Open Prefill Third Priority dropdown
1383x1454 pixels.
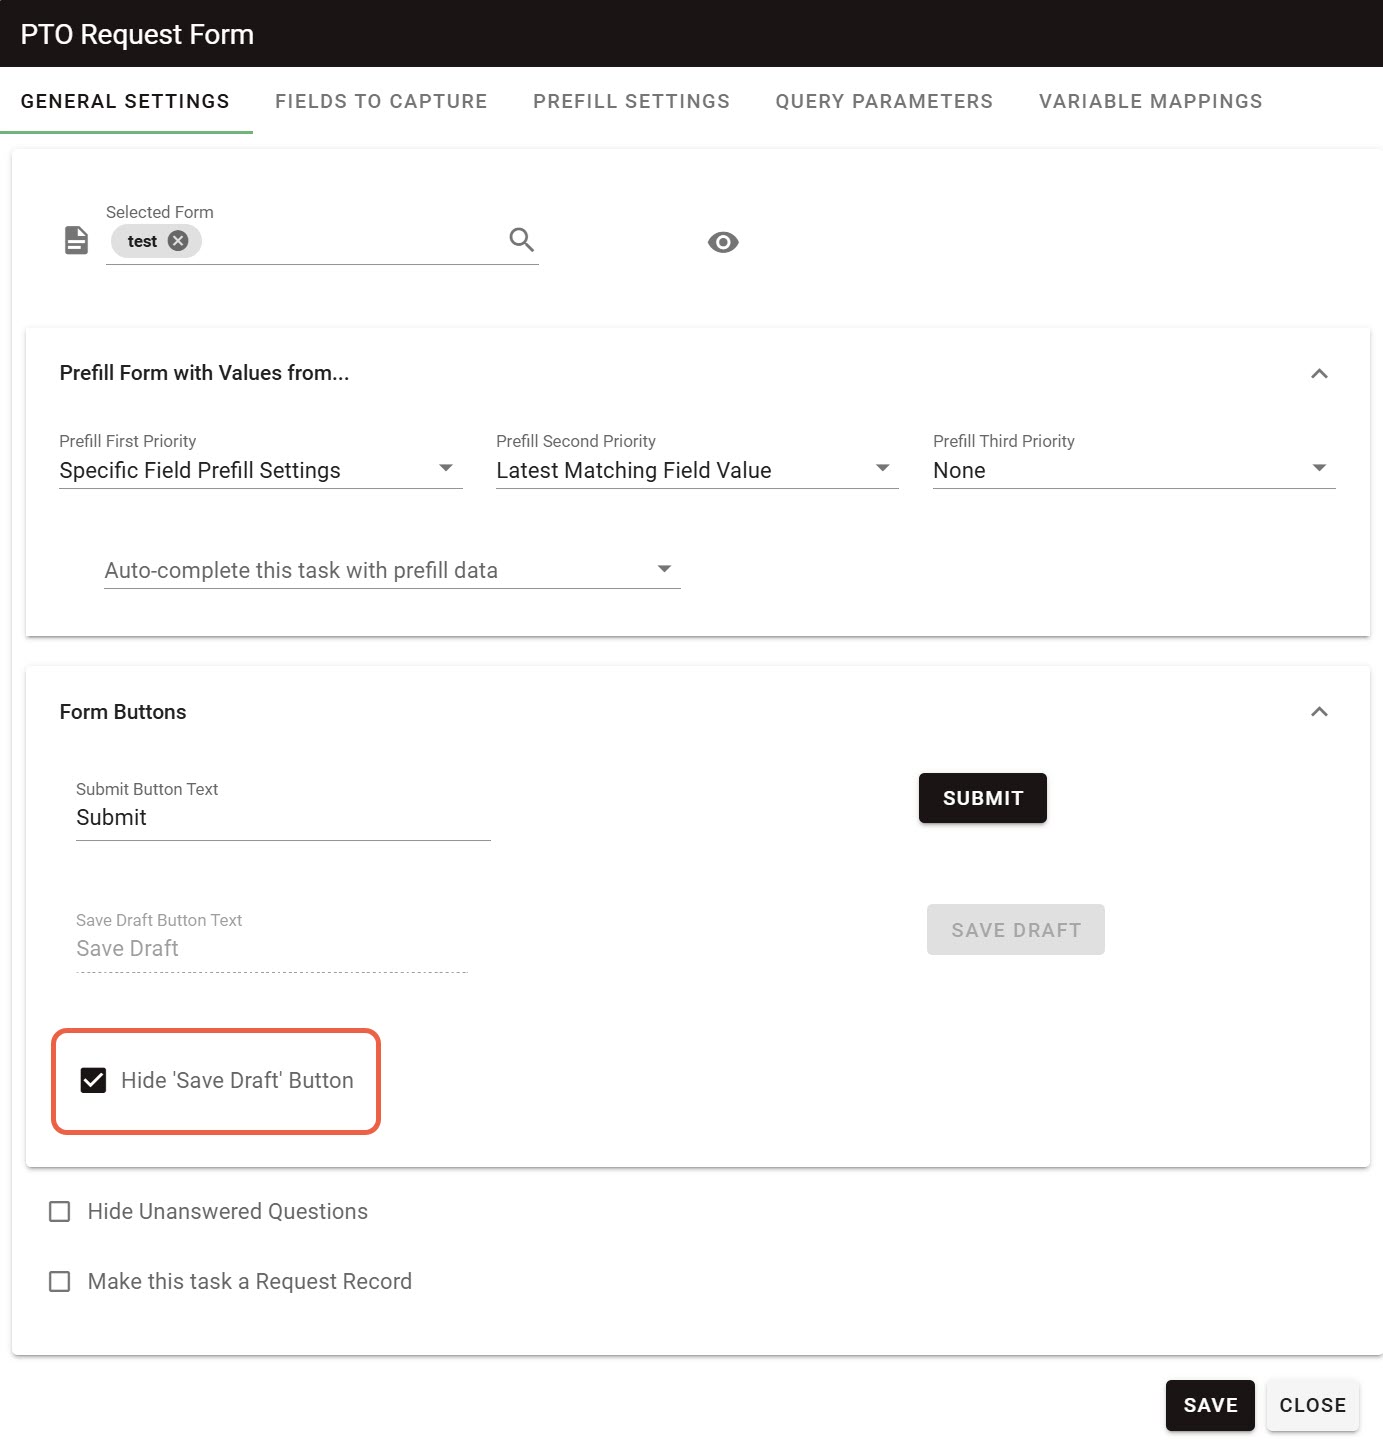[x=1133, y=470]
